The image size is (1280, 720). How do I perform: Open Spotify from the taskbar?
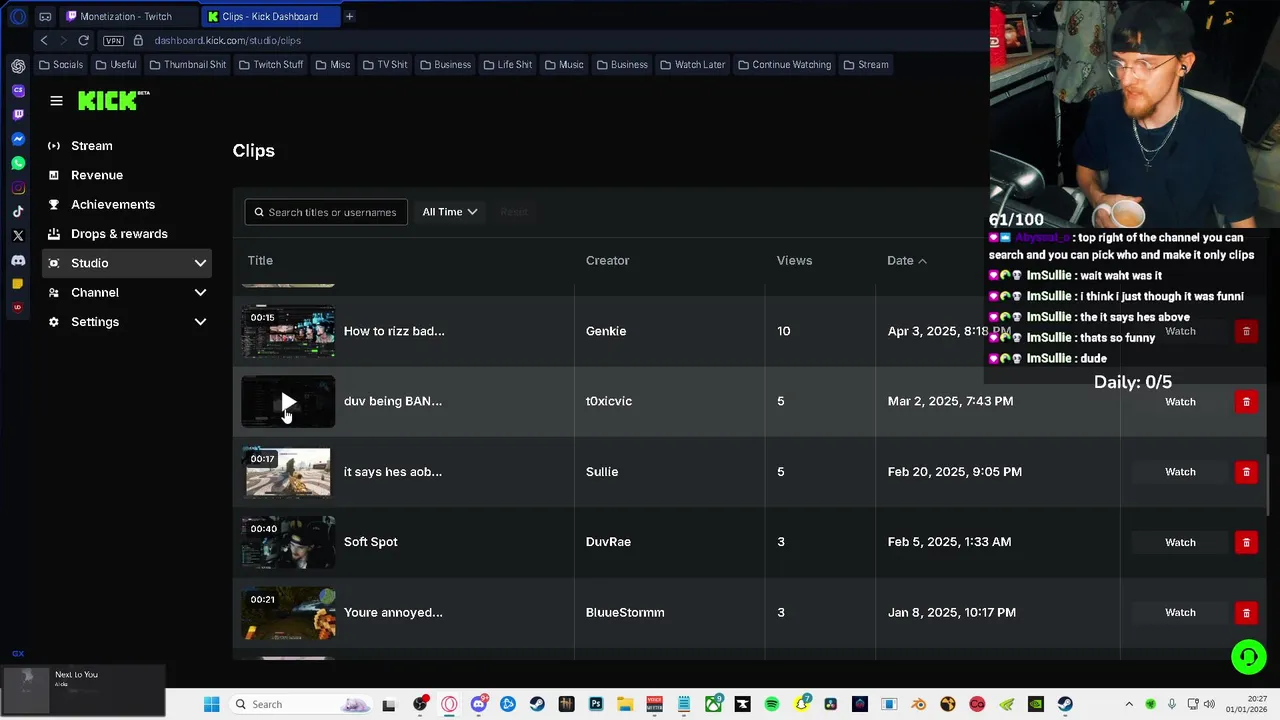point(772,704)
